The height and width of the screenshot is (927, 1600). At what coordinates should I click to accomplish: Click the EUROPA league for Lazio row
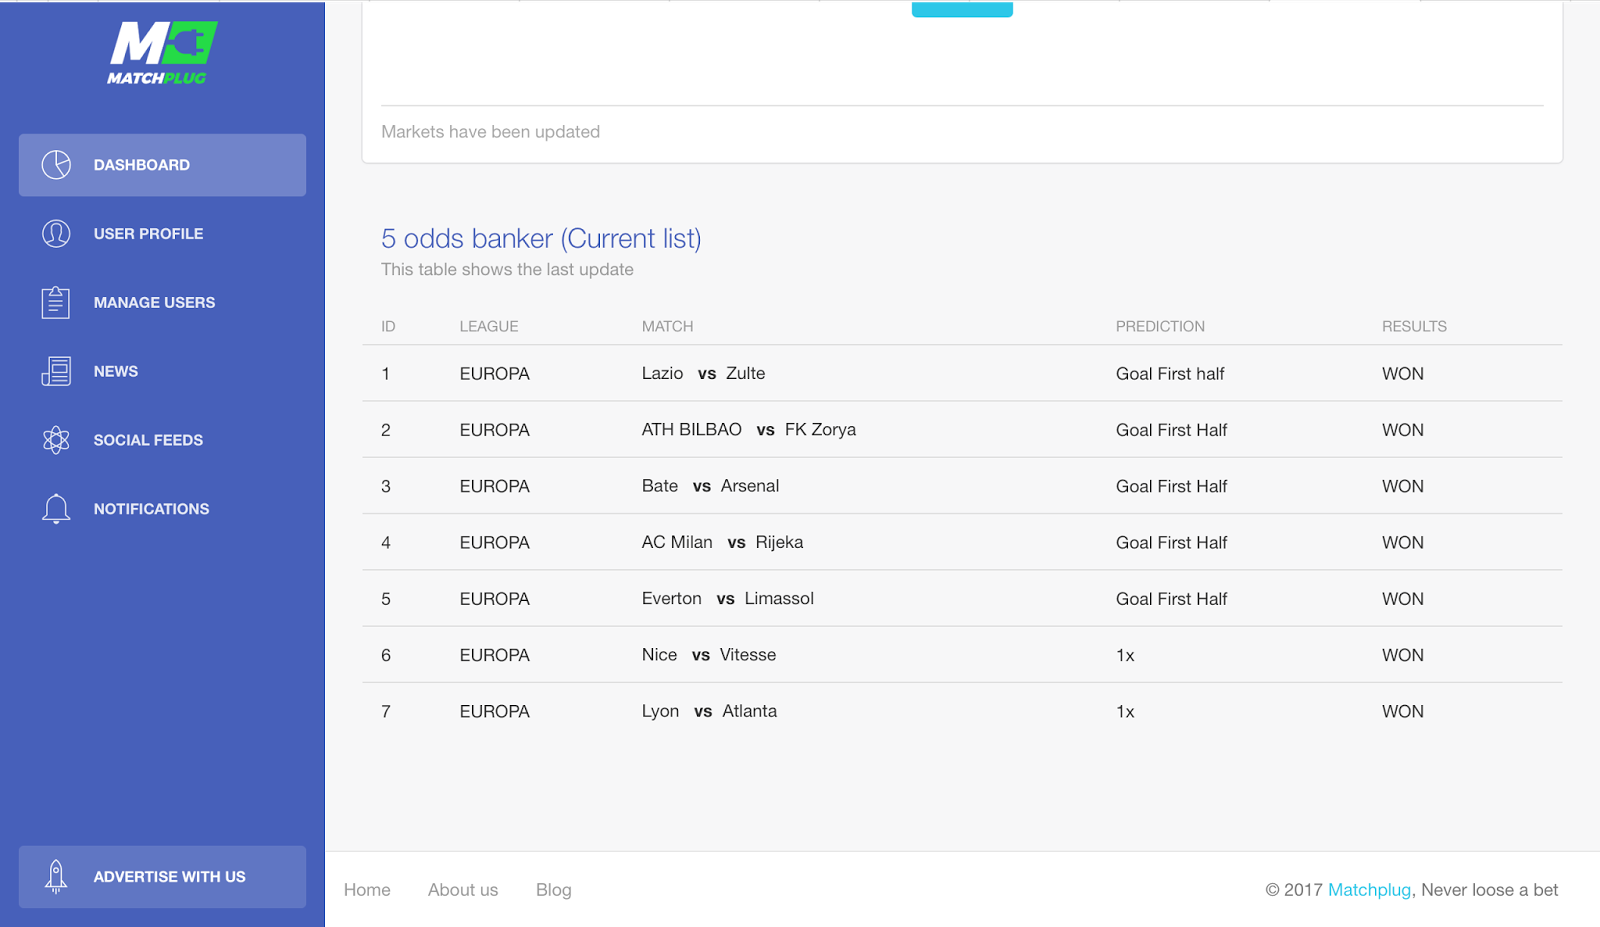pyautogui.click(x=495, y=373)
